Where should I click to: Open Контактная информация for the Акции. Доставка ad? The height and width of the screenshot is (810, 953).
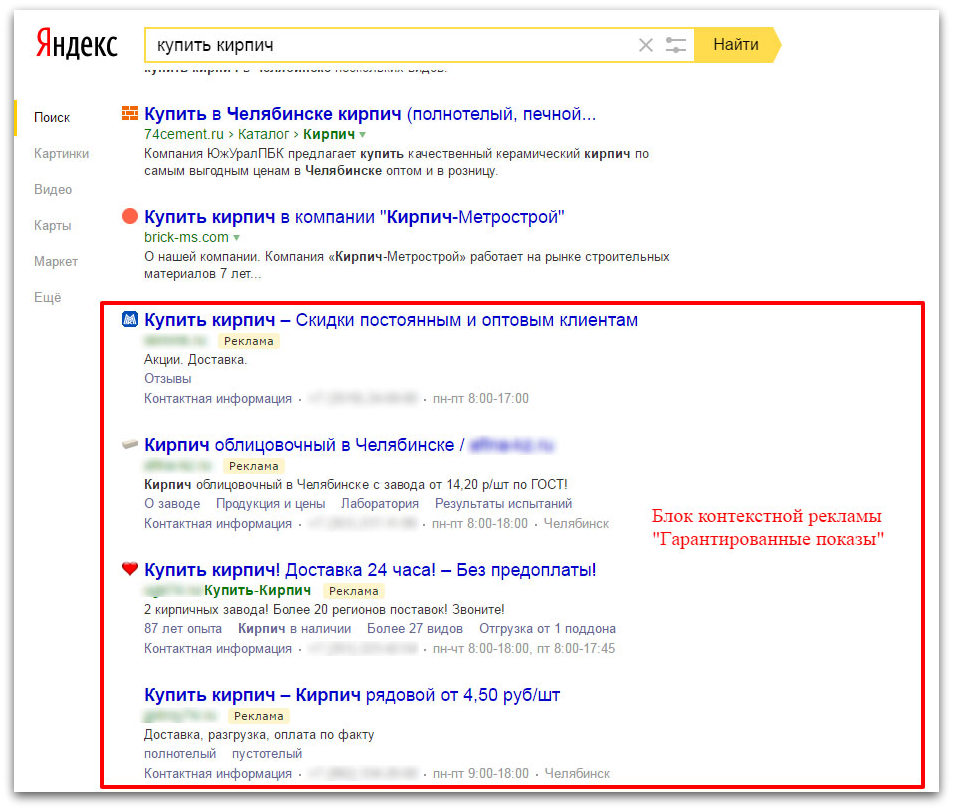click(x=218, y=399)
